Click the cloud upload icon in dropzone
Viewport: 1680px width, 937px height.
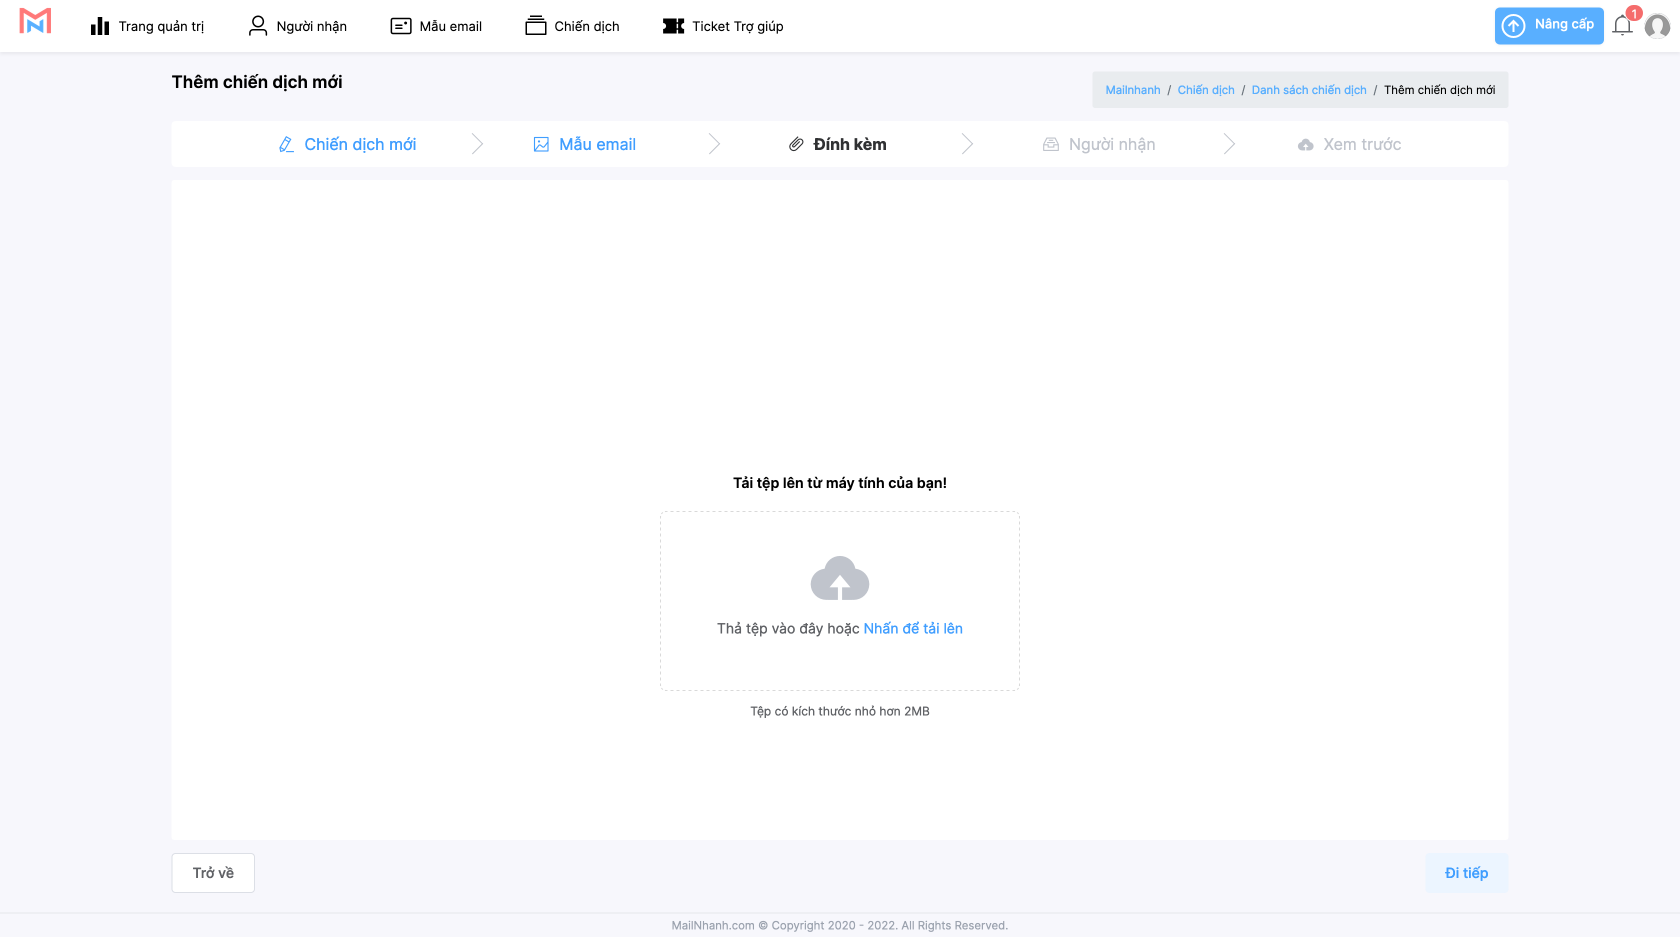(x=839, y=579)
